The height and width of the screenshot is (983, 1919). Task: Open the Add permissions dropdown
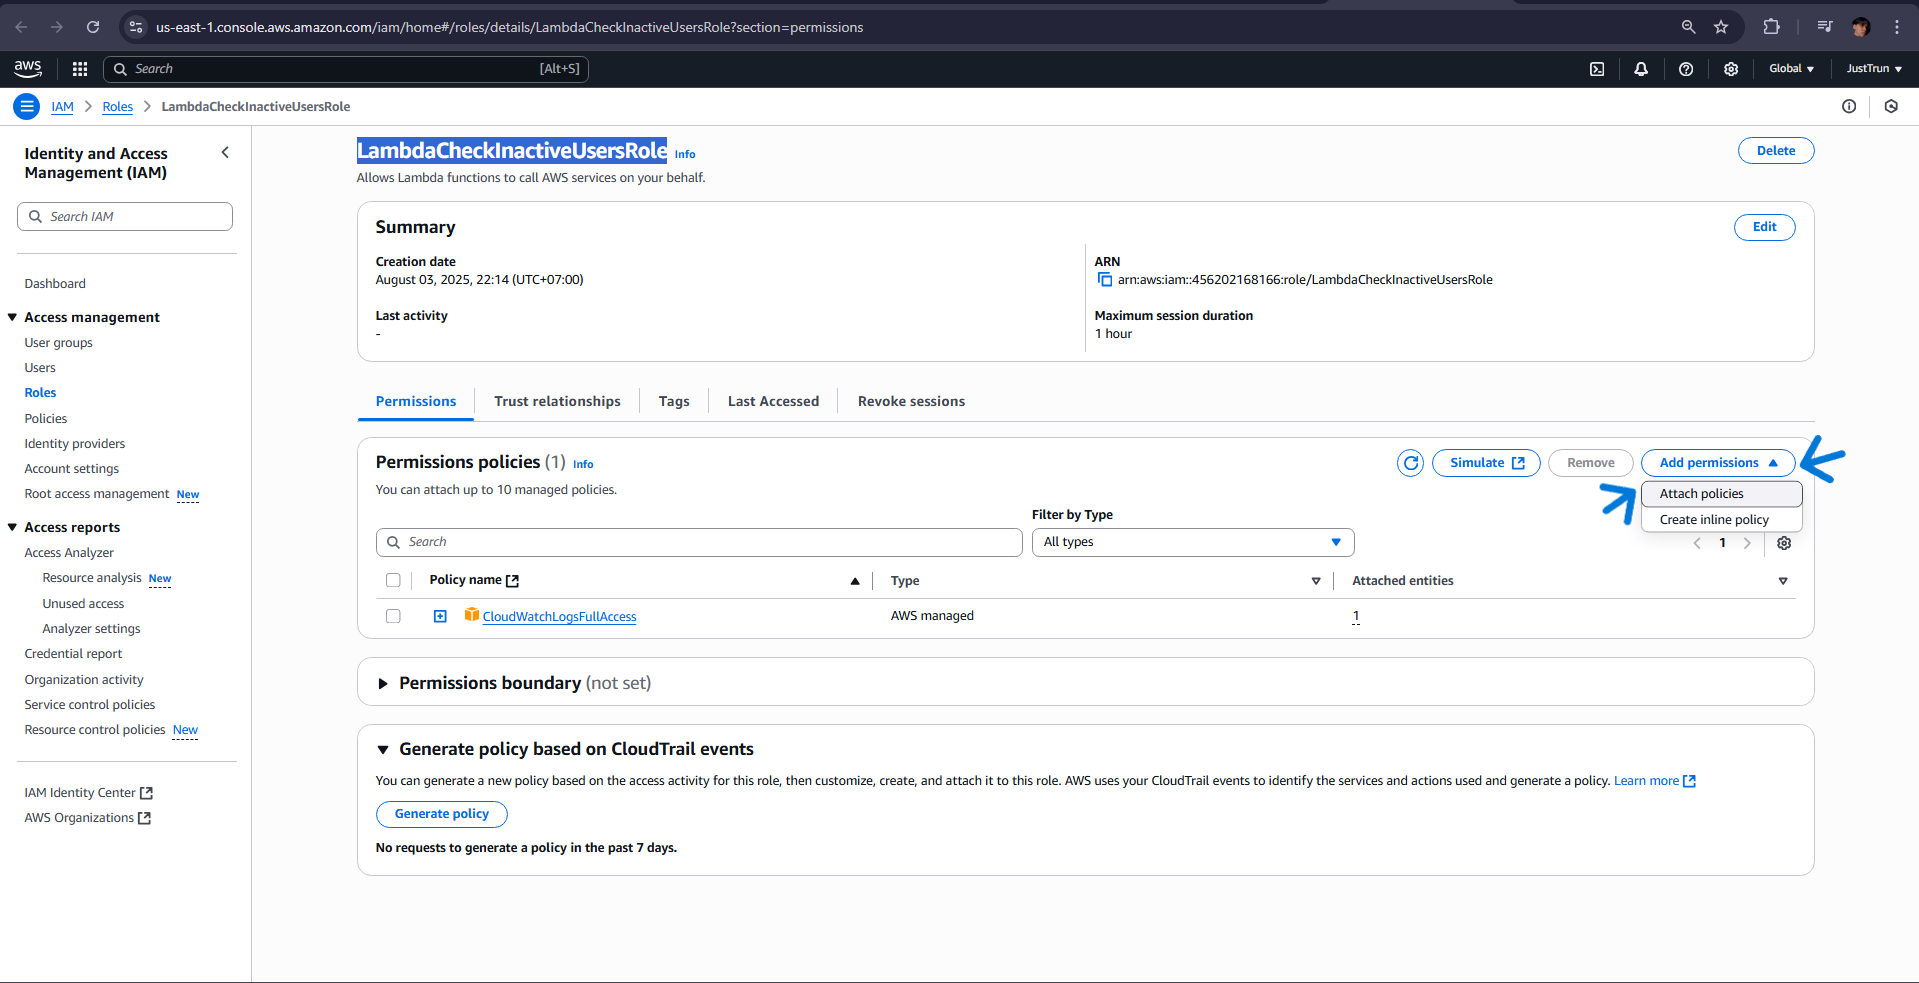point(1718,463)
